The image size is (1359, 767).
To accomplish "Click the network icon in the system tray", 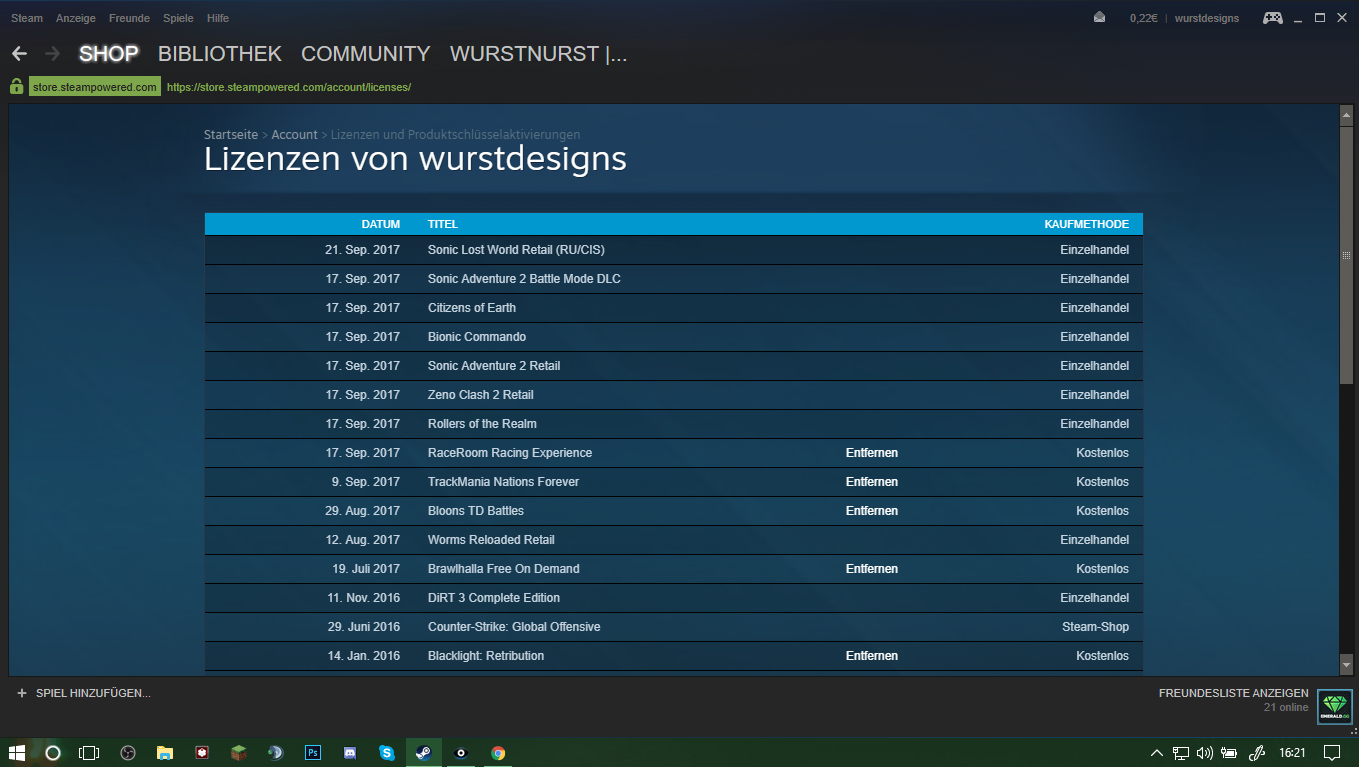I will (1181, 752).
